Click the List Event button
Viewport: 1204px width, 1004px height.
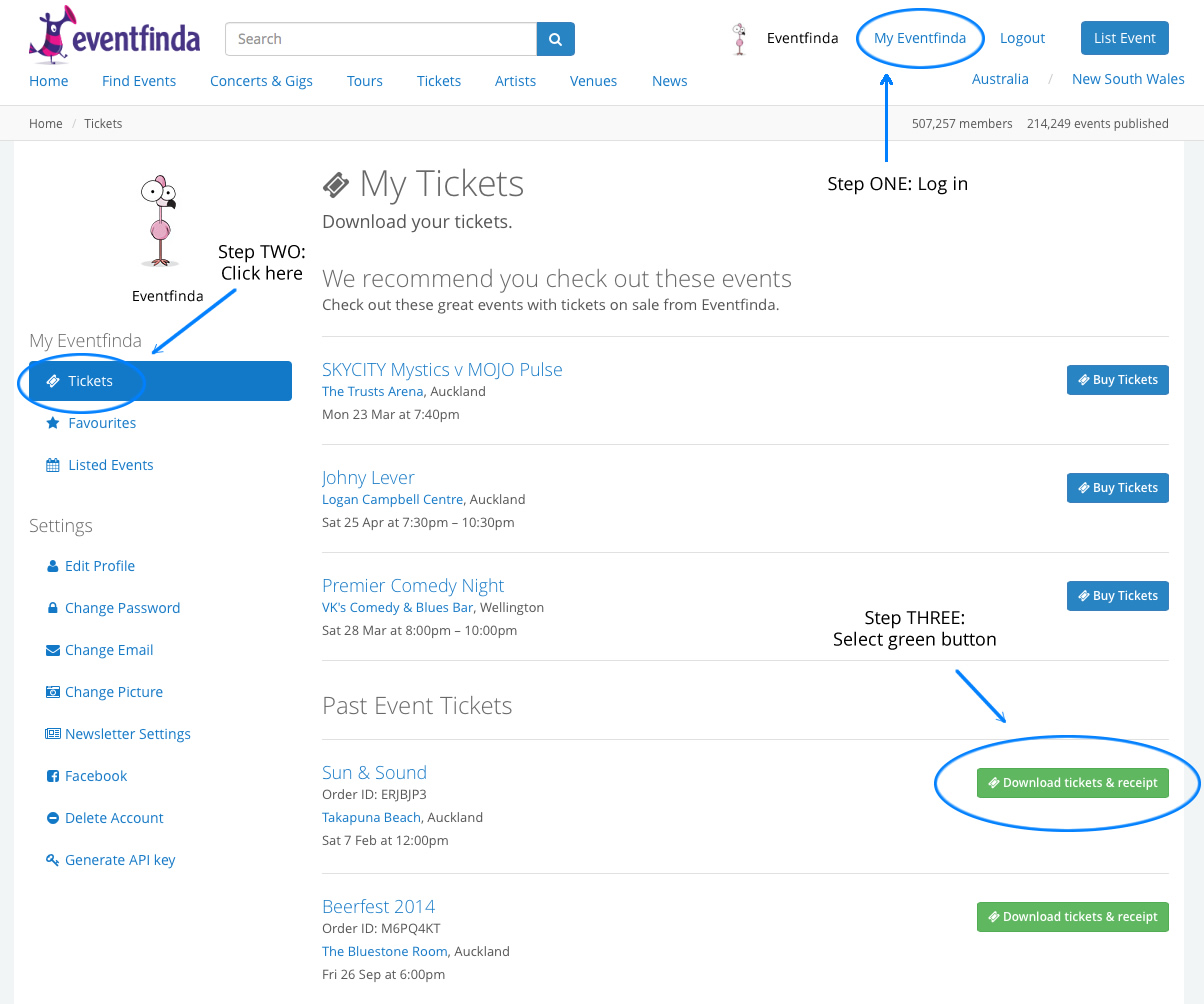1125,38
